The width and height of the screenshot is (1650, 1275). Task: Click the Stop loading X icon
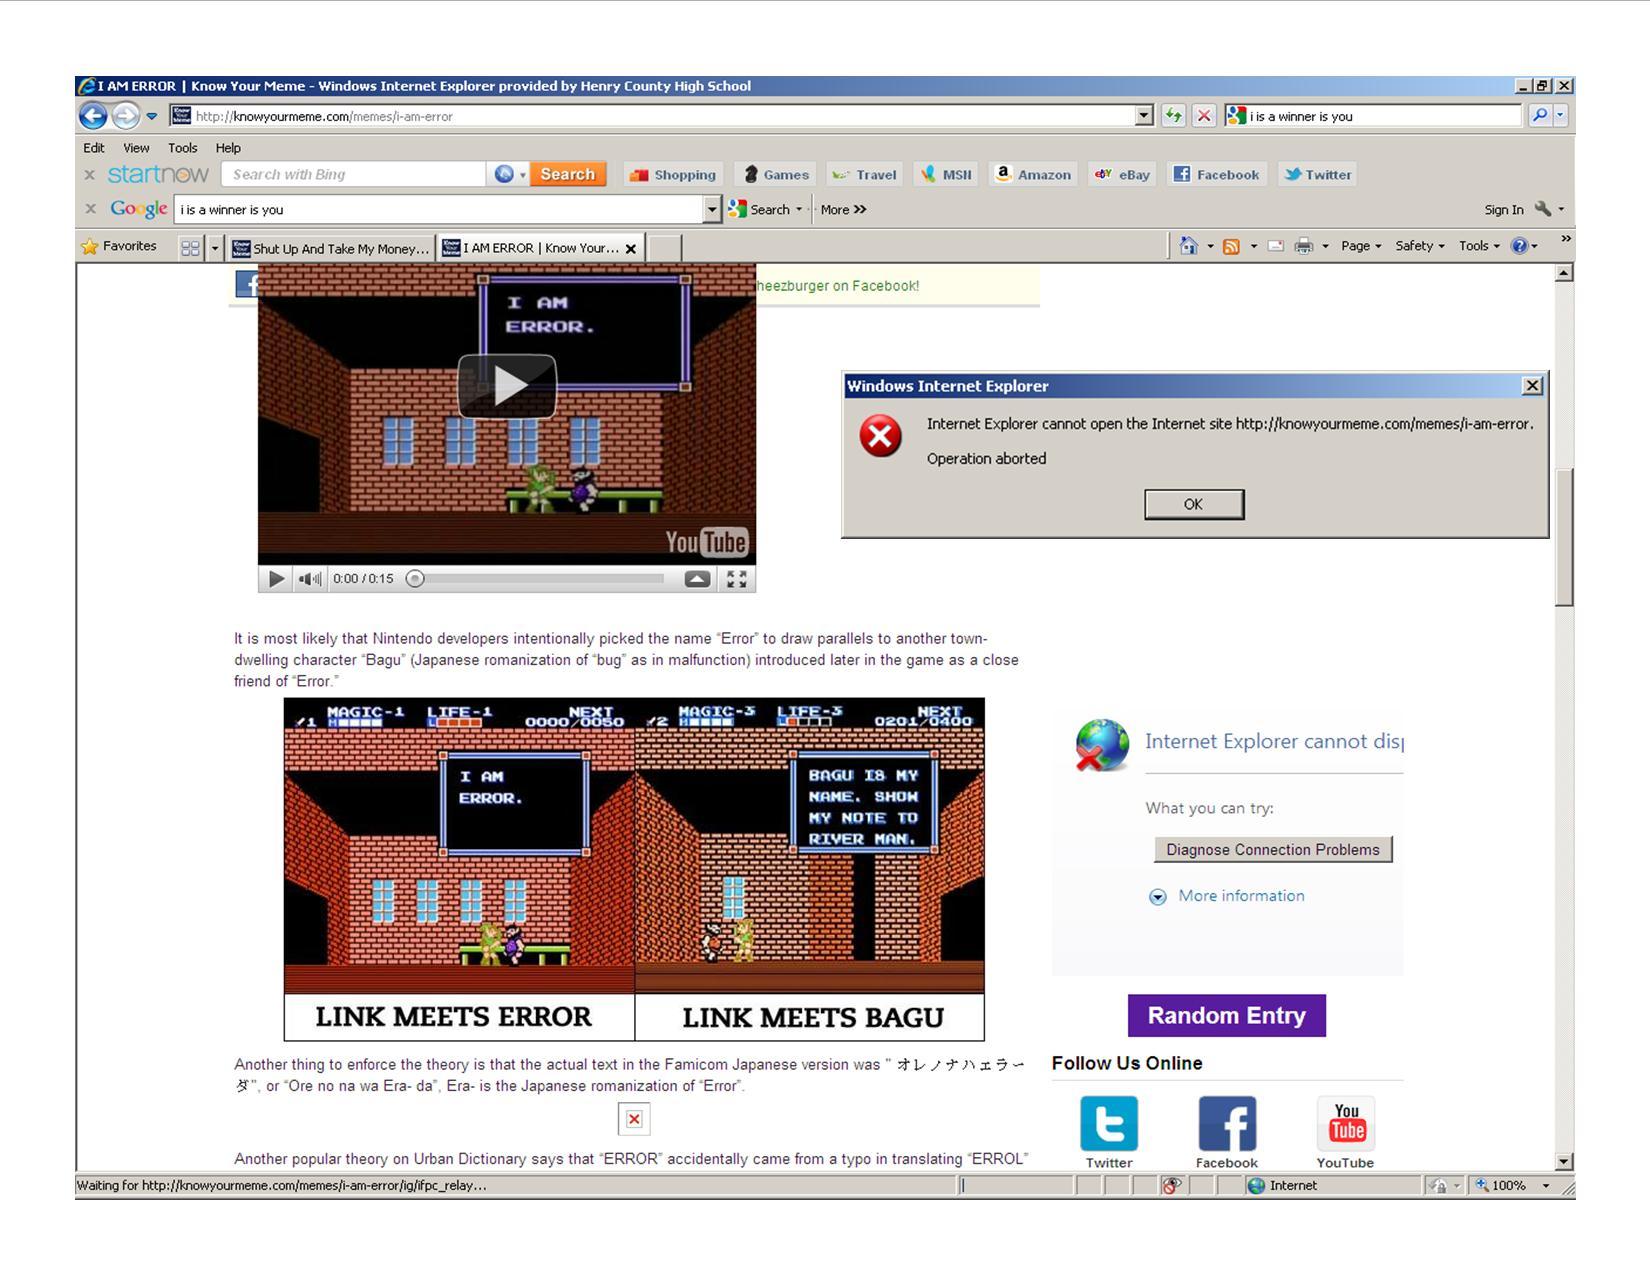pyautogui.click(x=1204, y=116)
